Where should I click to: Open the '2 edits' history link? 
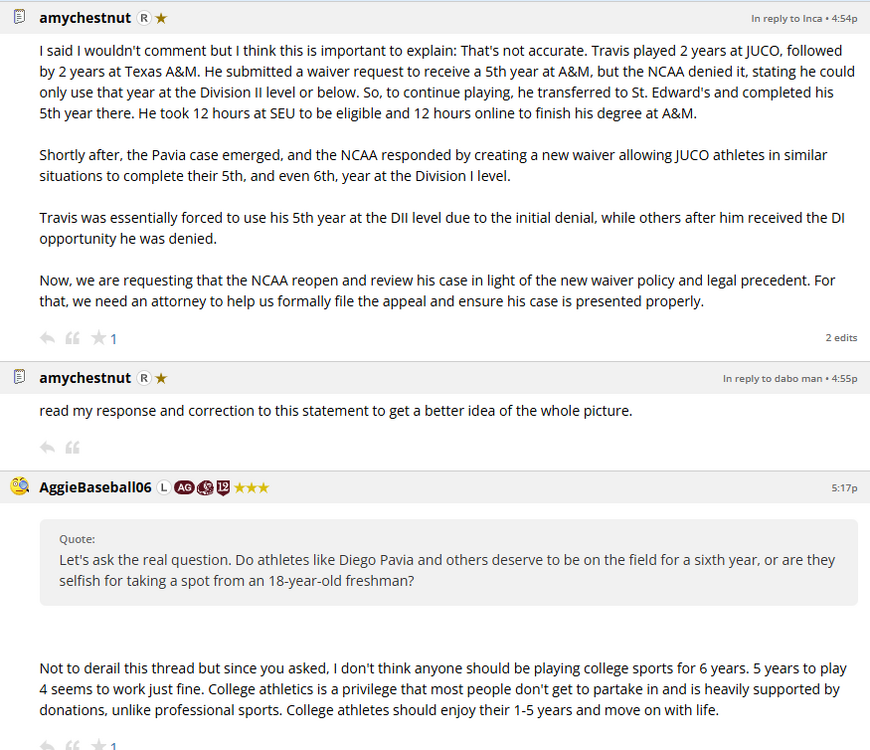(x=841, y=338)
